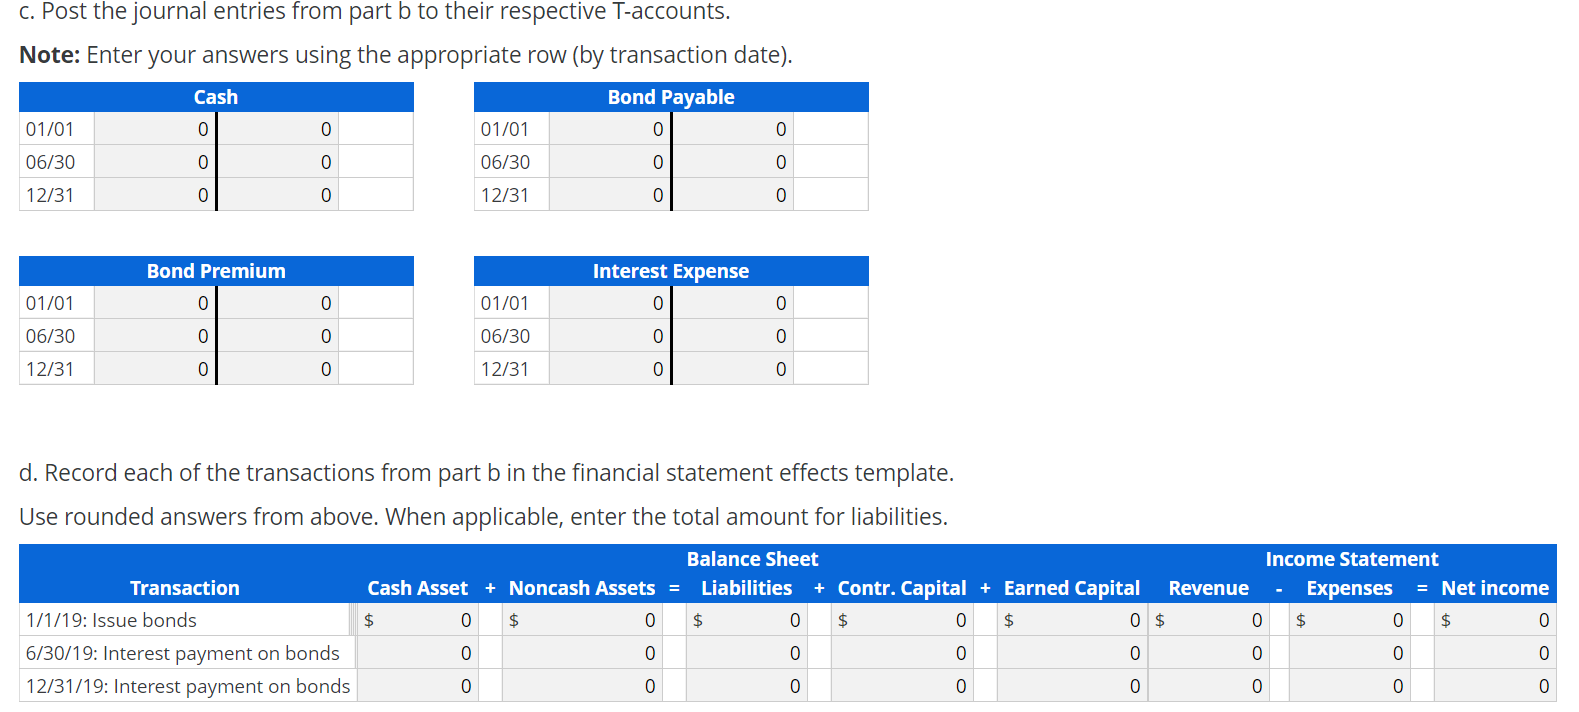Click the Bond Payable 06/30 debit cell

pos(610,161)
